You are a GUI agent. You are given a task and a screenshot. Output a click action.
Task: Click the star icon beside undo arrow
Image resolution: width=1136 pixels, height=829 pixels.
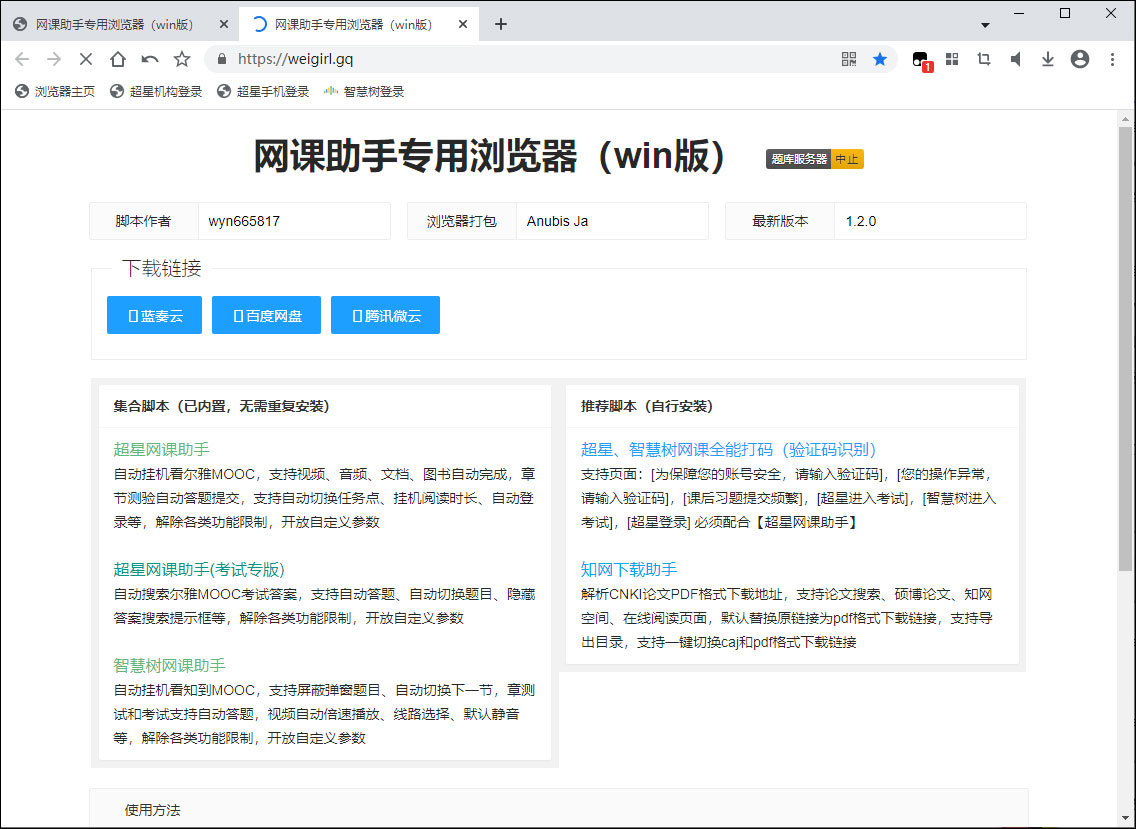click(182, 59)
